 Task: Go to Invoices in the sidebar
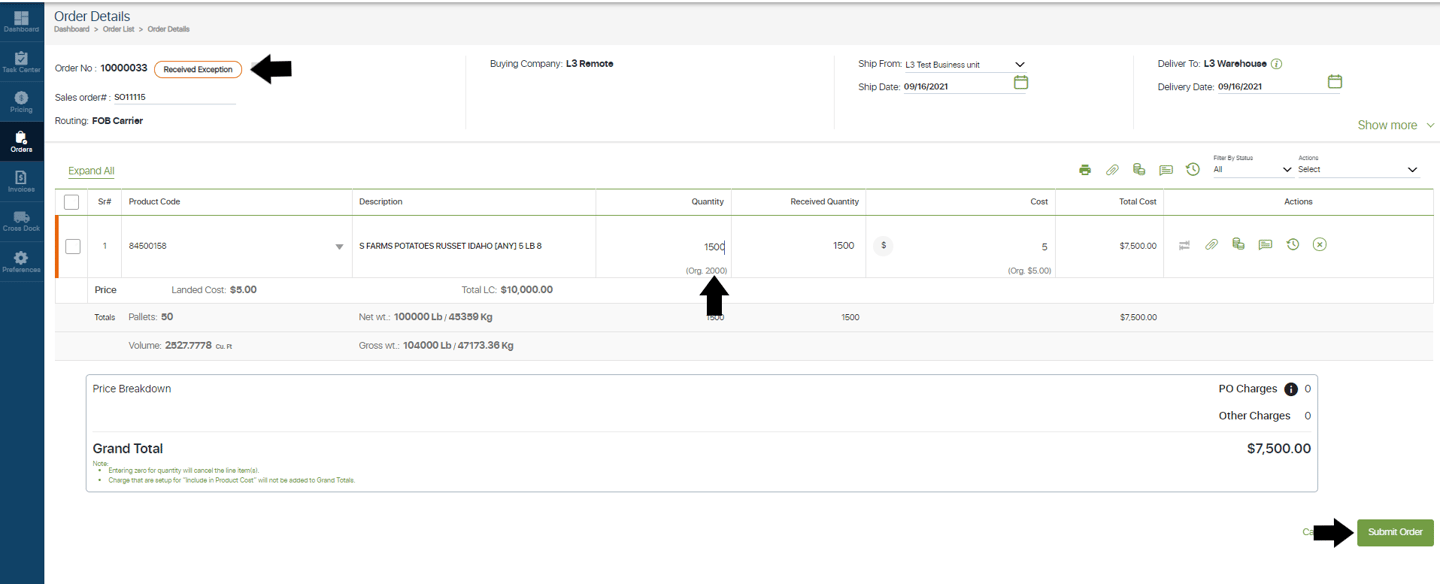pyautogui.click(x=21, y=181)
